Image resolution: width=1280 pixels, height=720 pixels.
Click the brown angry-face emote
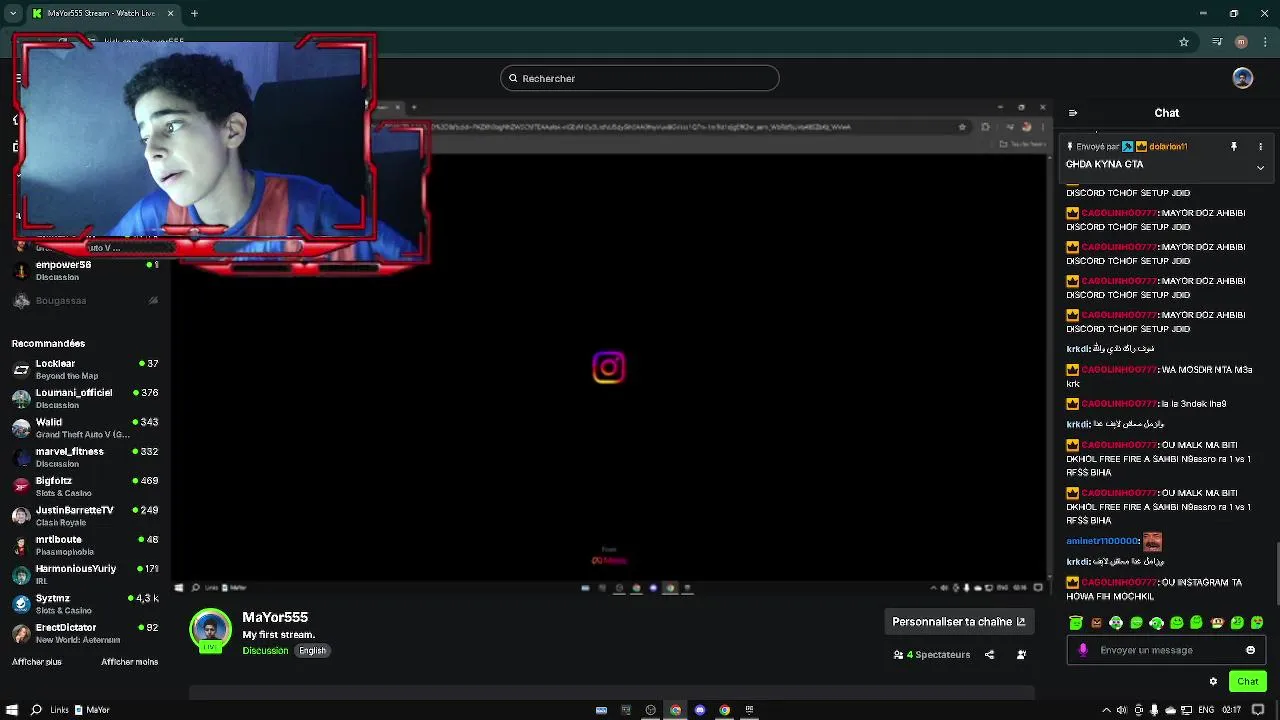pyautogui.click(x=1096, y=623)
